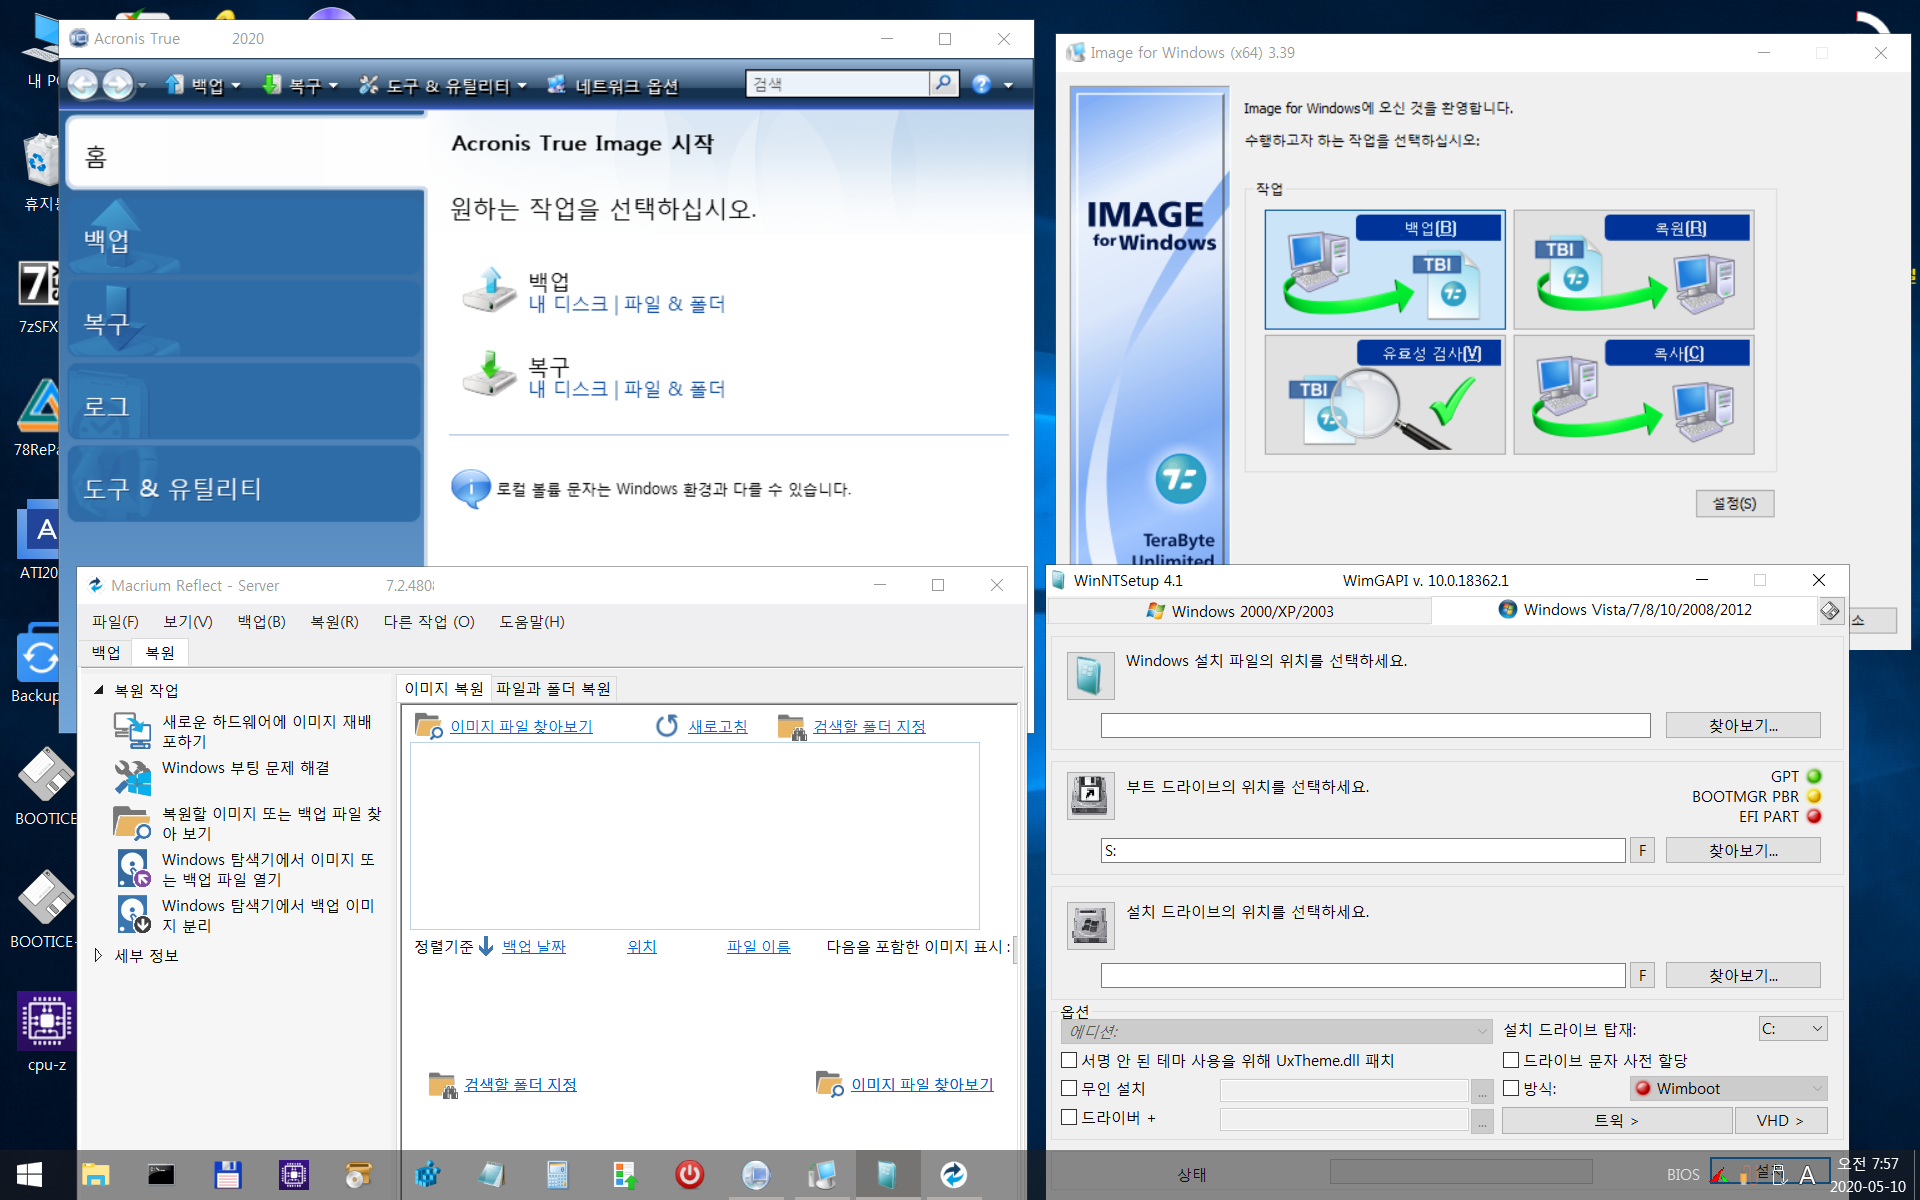Open 설치 드라이브 탑재 C: dropdown
The height and width of the screenshot is (1200, 1920).
click(x=1793, y=1029)
